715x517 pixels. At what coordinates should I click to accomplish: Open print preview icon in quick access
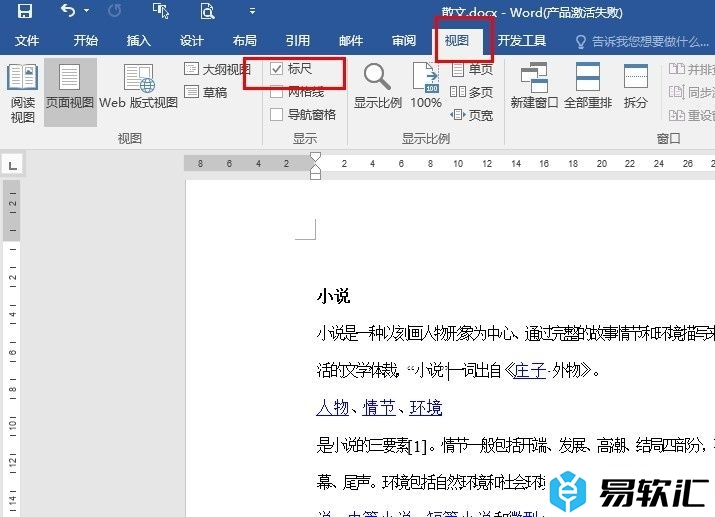(x=207, y=10)
